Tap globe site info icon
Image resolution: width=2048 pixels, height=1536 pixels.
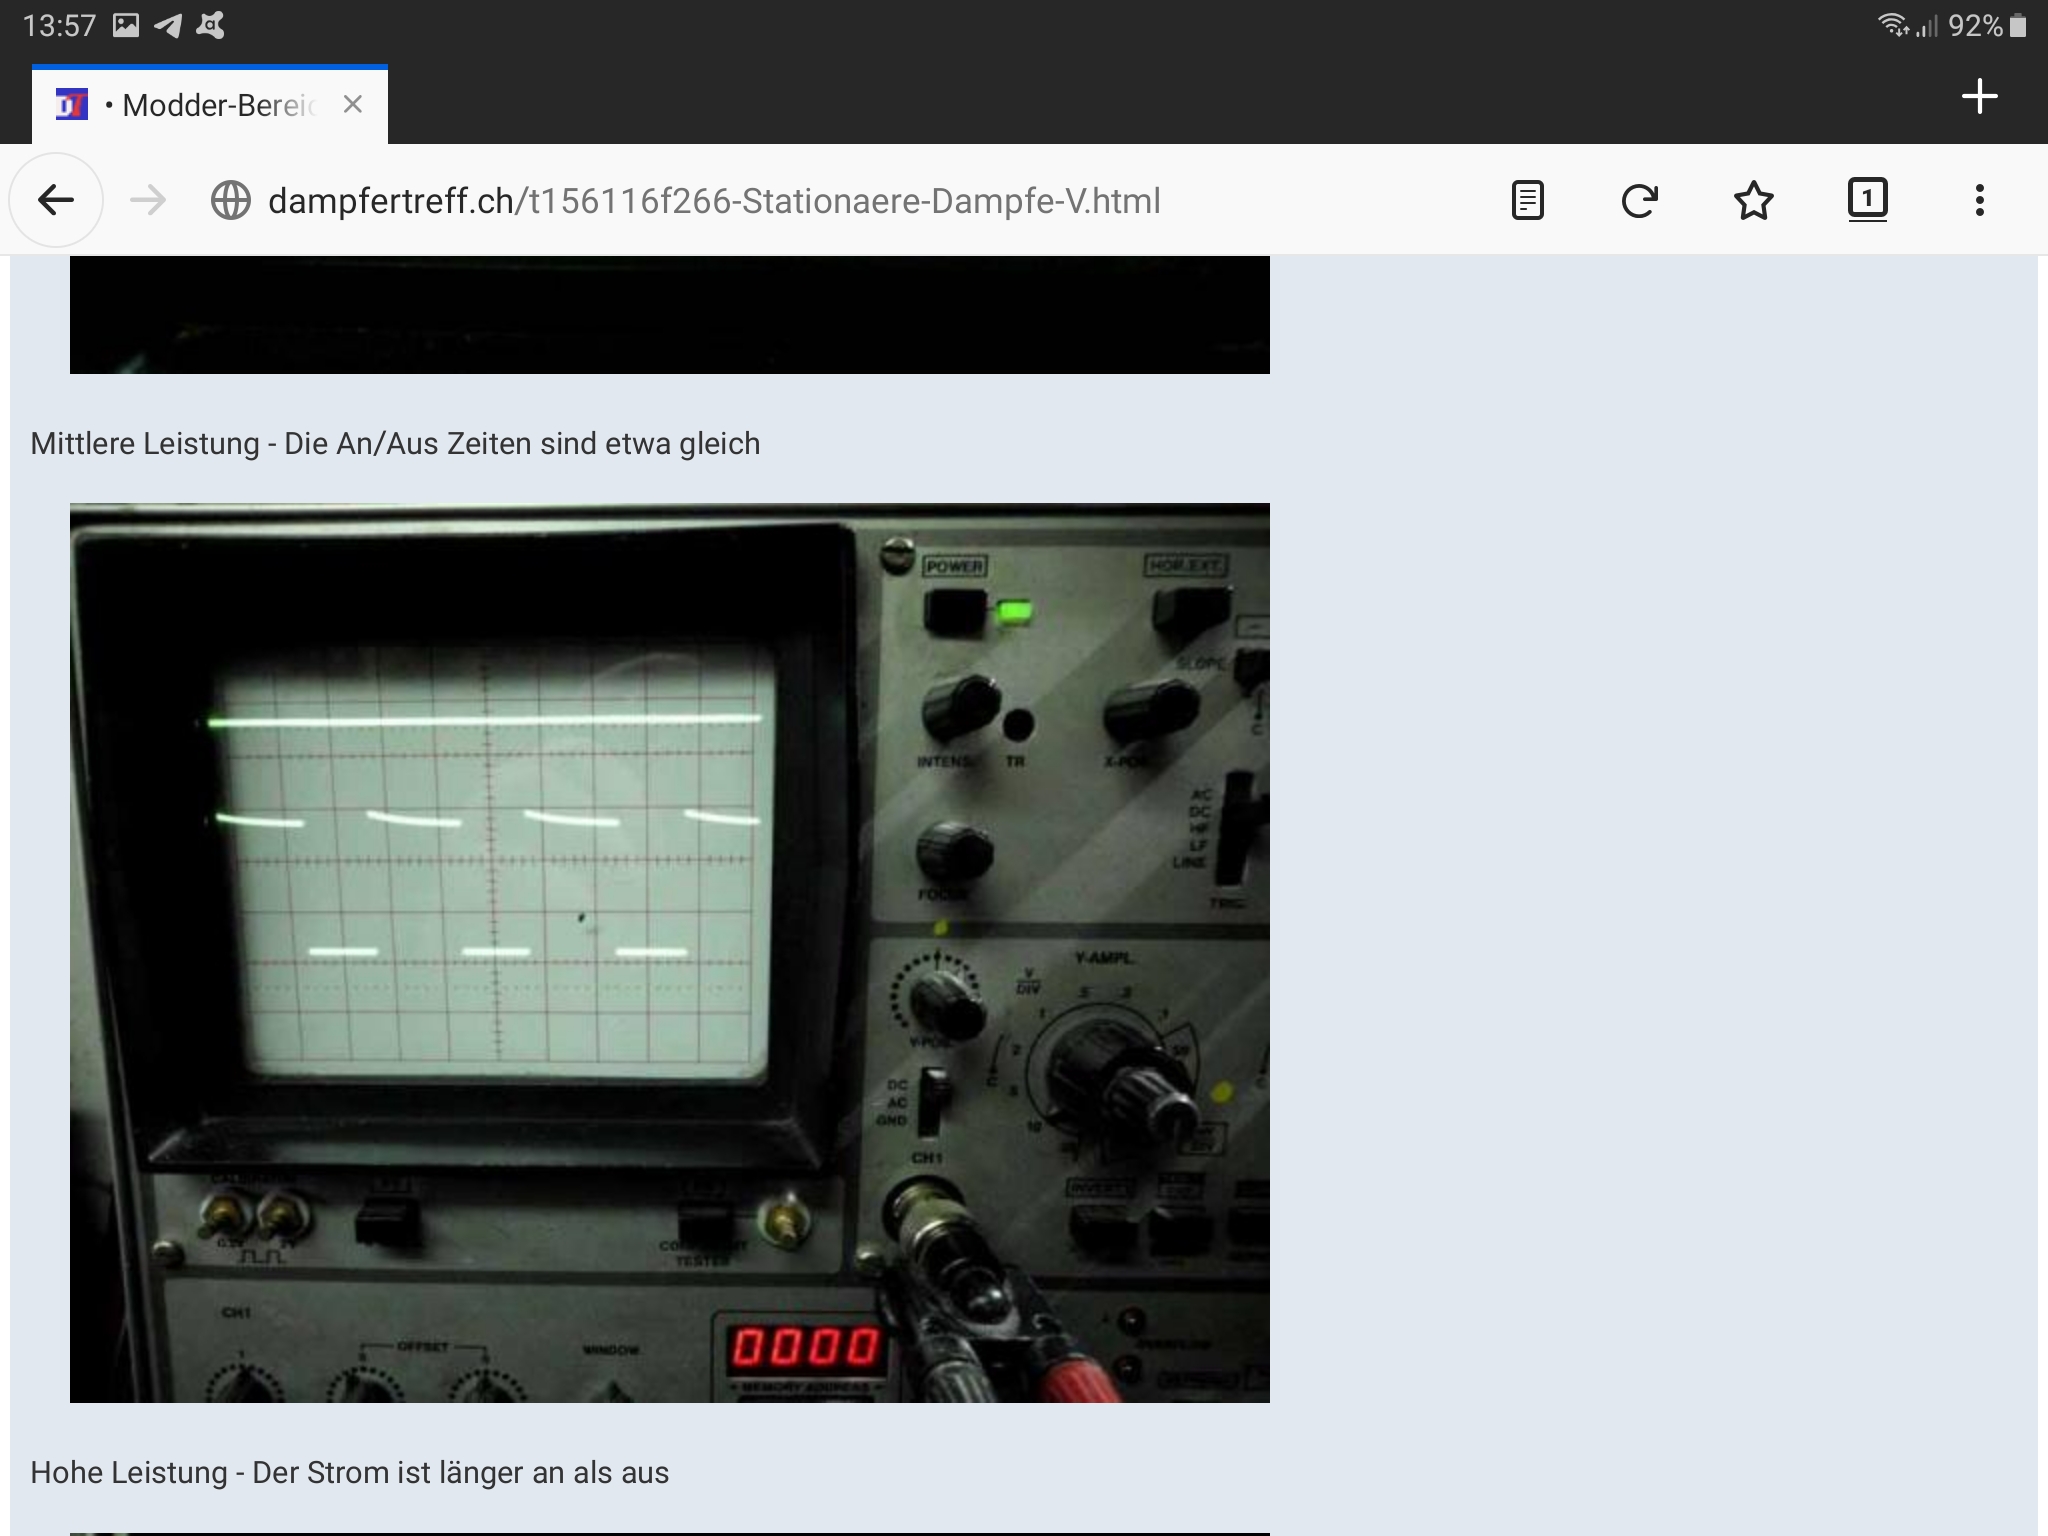tap(231, 201)
